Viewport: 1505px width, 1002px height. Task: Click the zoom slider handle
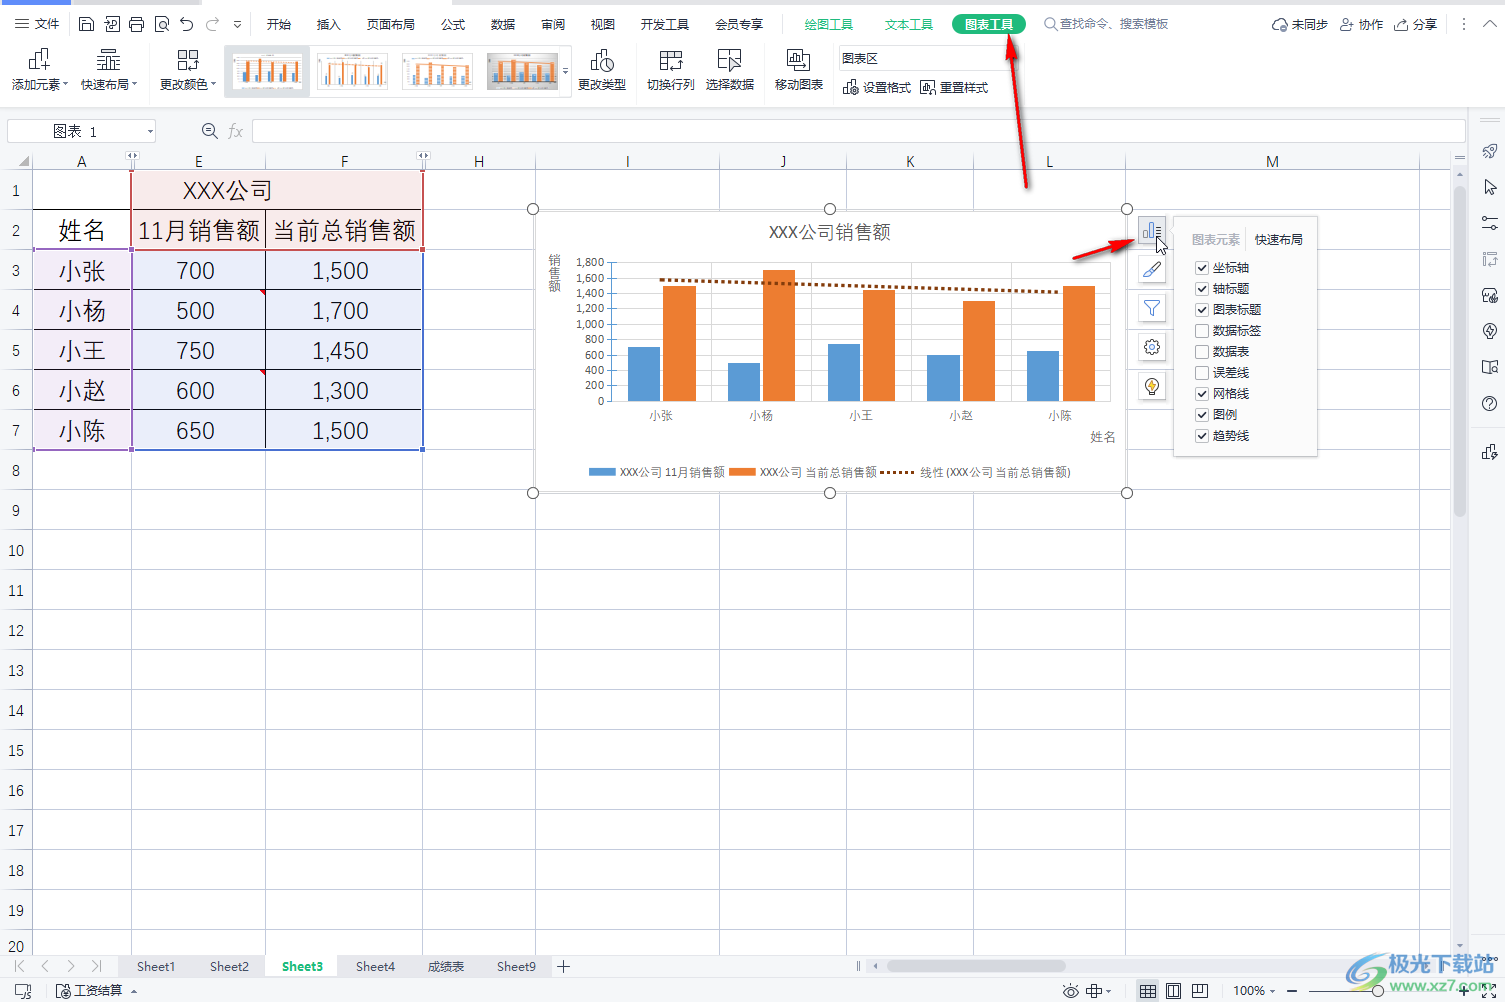coord(1378,991)
